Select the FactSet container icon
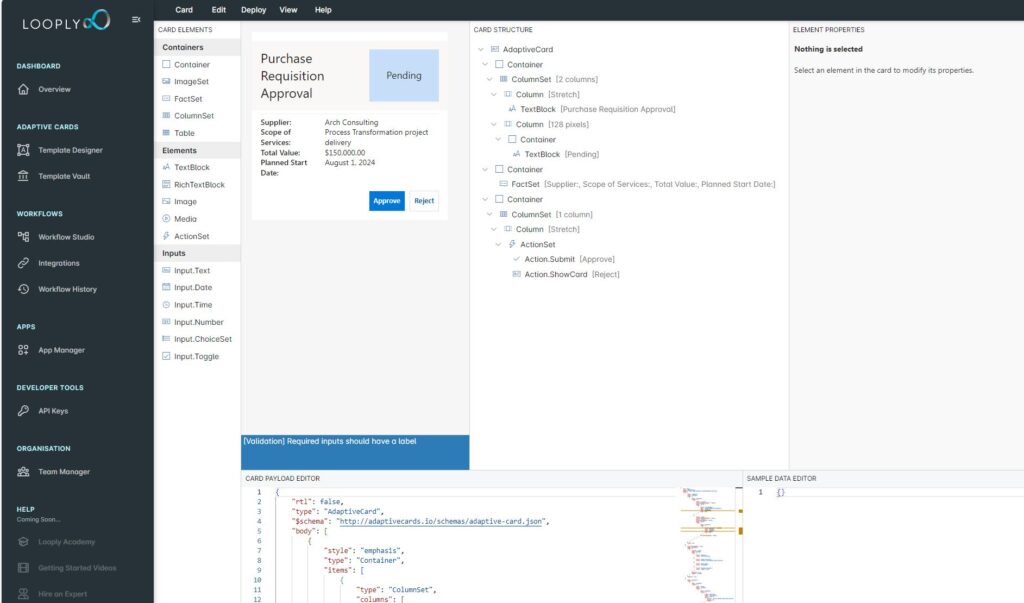1024x603 pixels. (x=165, y=98)
